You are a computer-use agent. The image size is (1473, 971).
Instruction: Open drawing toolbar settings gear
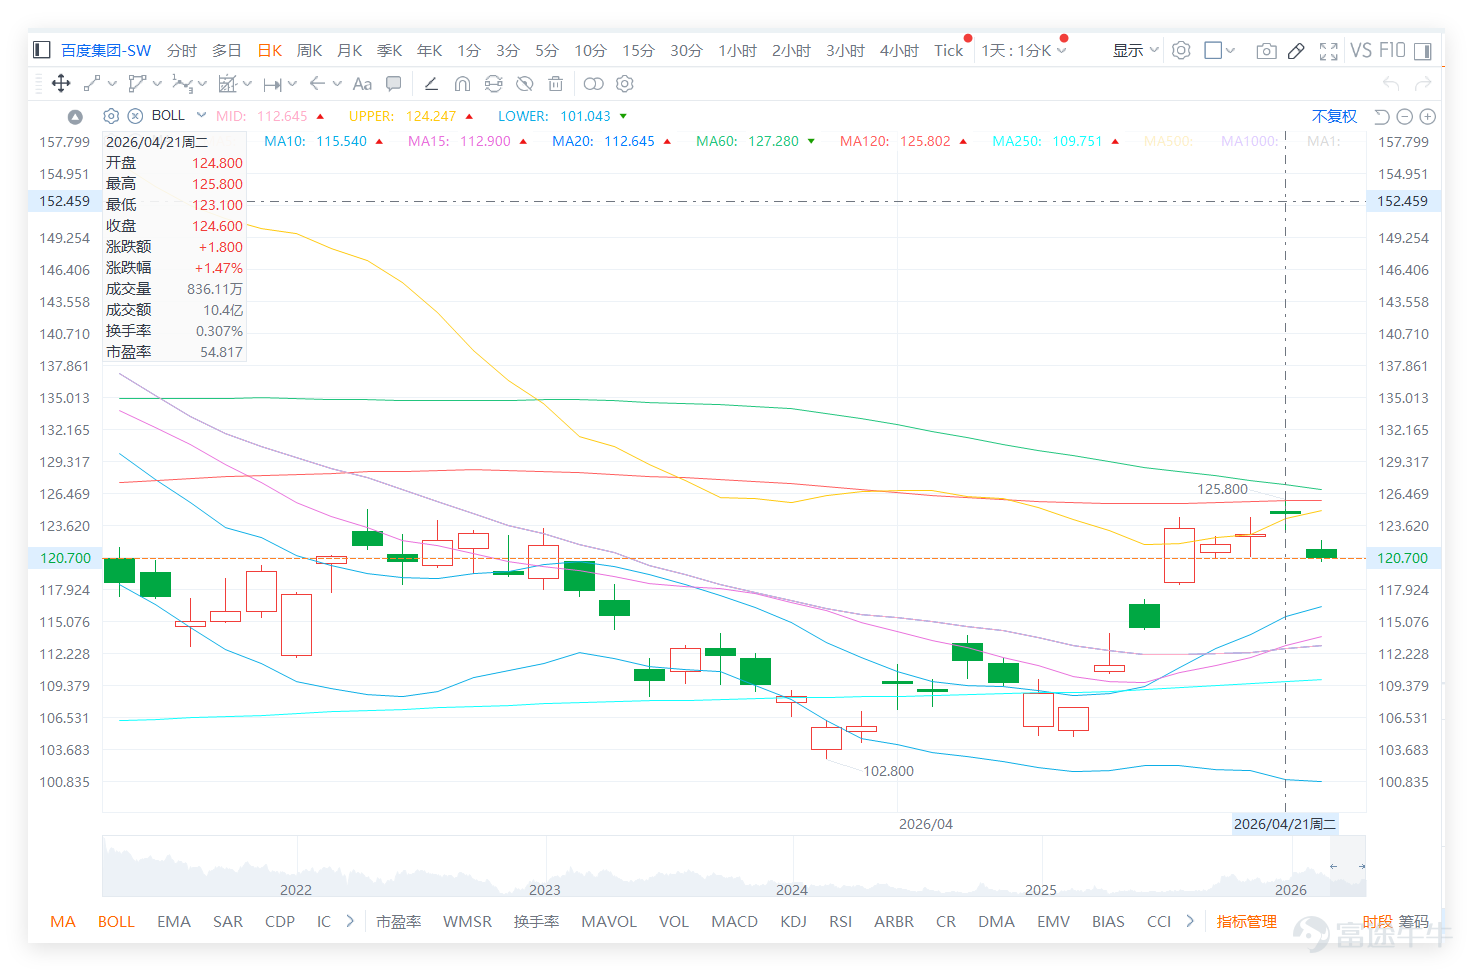[x=626, y=84]
